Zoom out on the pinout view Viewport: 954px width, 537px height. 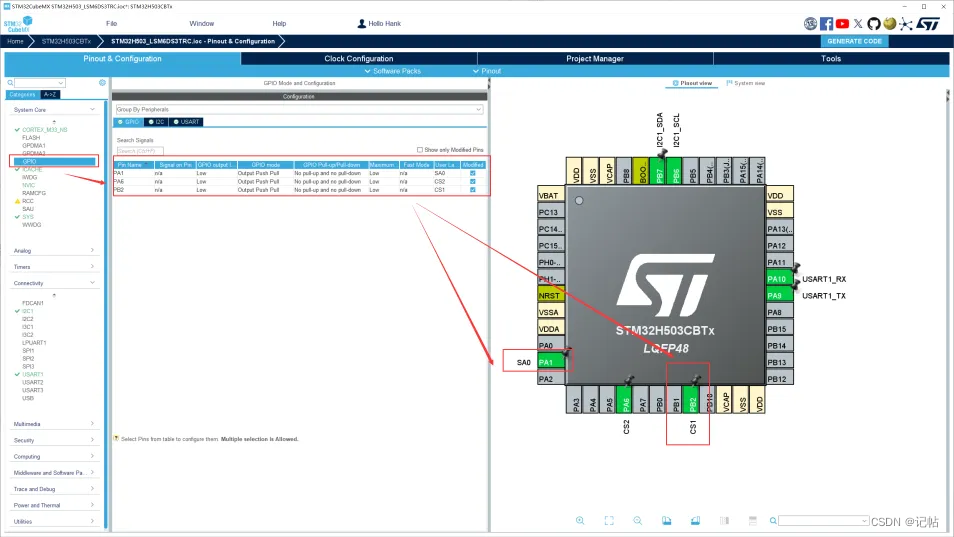(638, 521)
